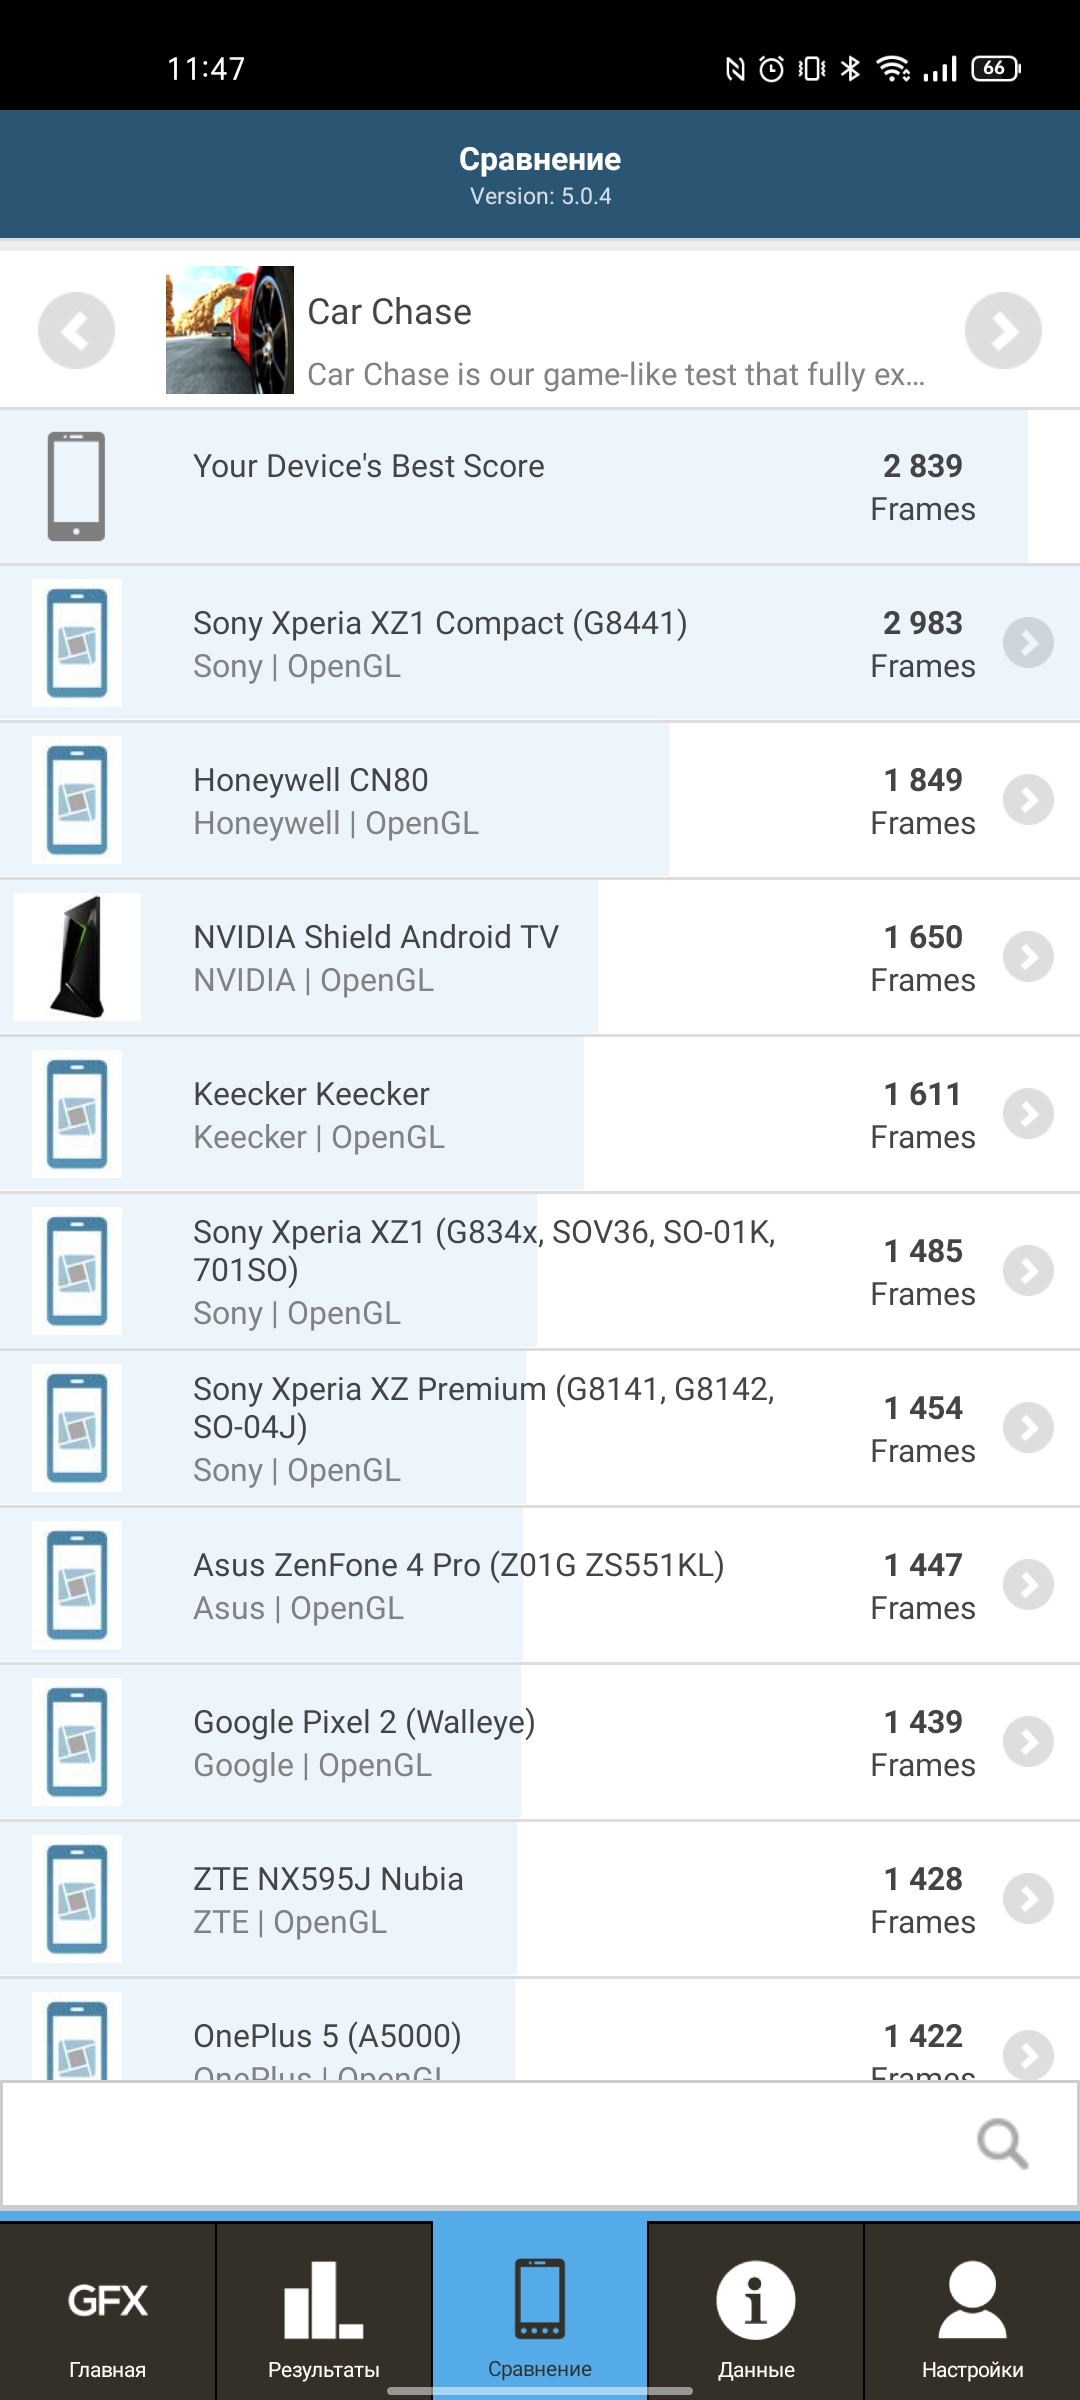Go to previous benchmark test arrow
Viewport: 1080px width, 2400px height.
[76, 330]
